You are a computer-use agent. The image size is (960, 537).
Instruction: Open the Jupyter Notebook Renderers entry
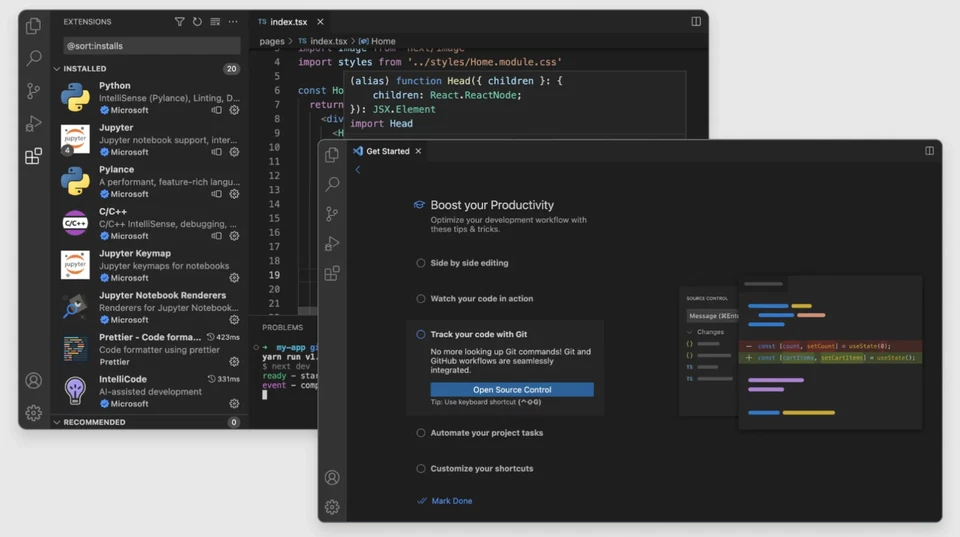[x=150, y=307]
